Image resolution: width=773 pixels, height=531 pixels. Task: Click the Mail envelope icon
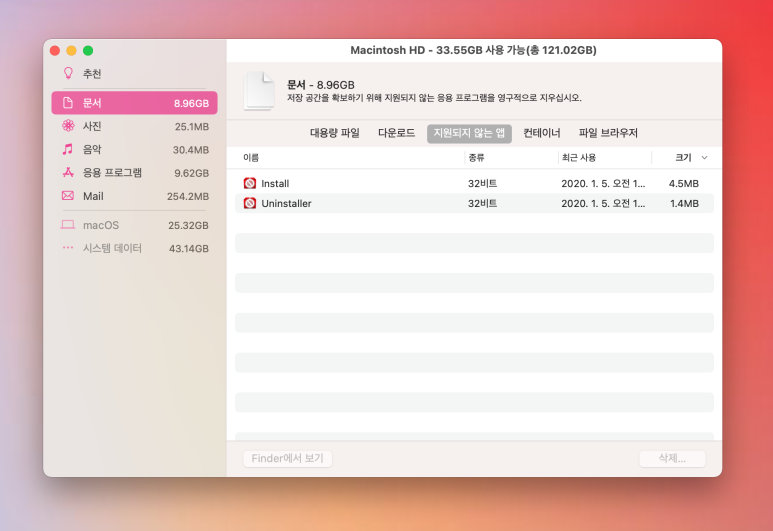[x=68, y=196]
